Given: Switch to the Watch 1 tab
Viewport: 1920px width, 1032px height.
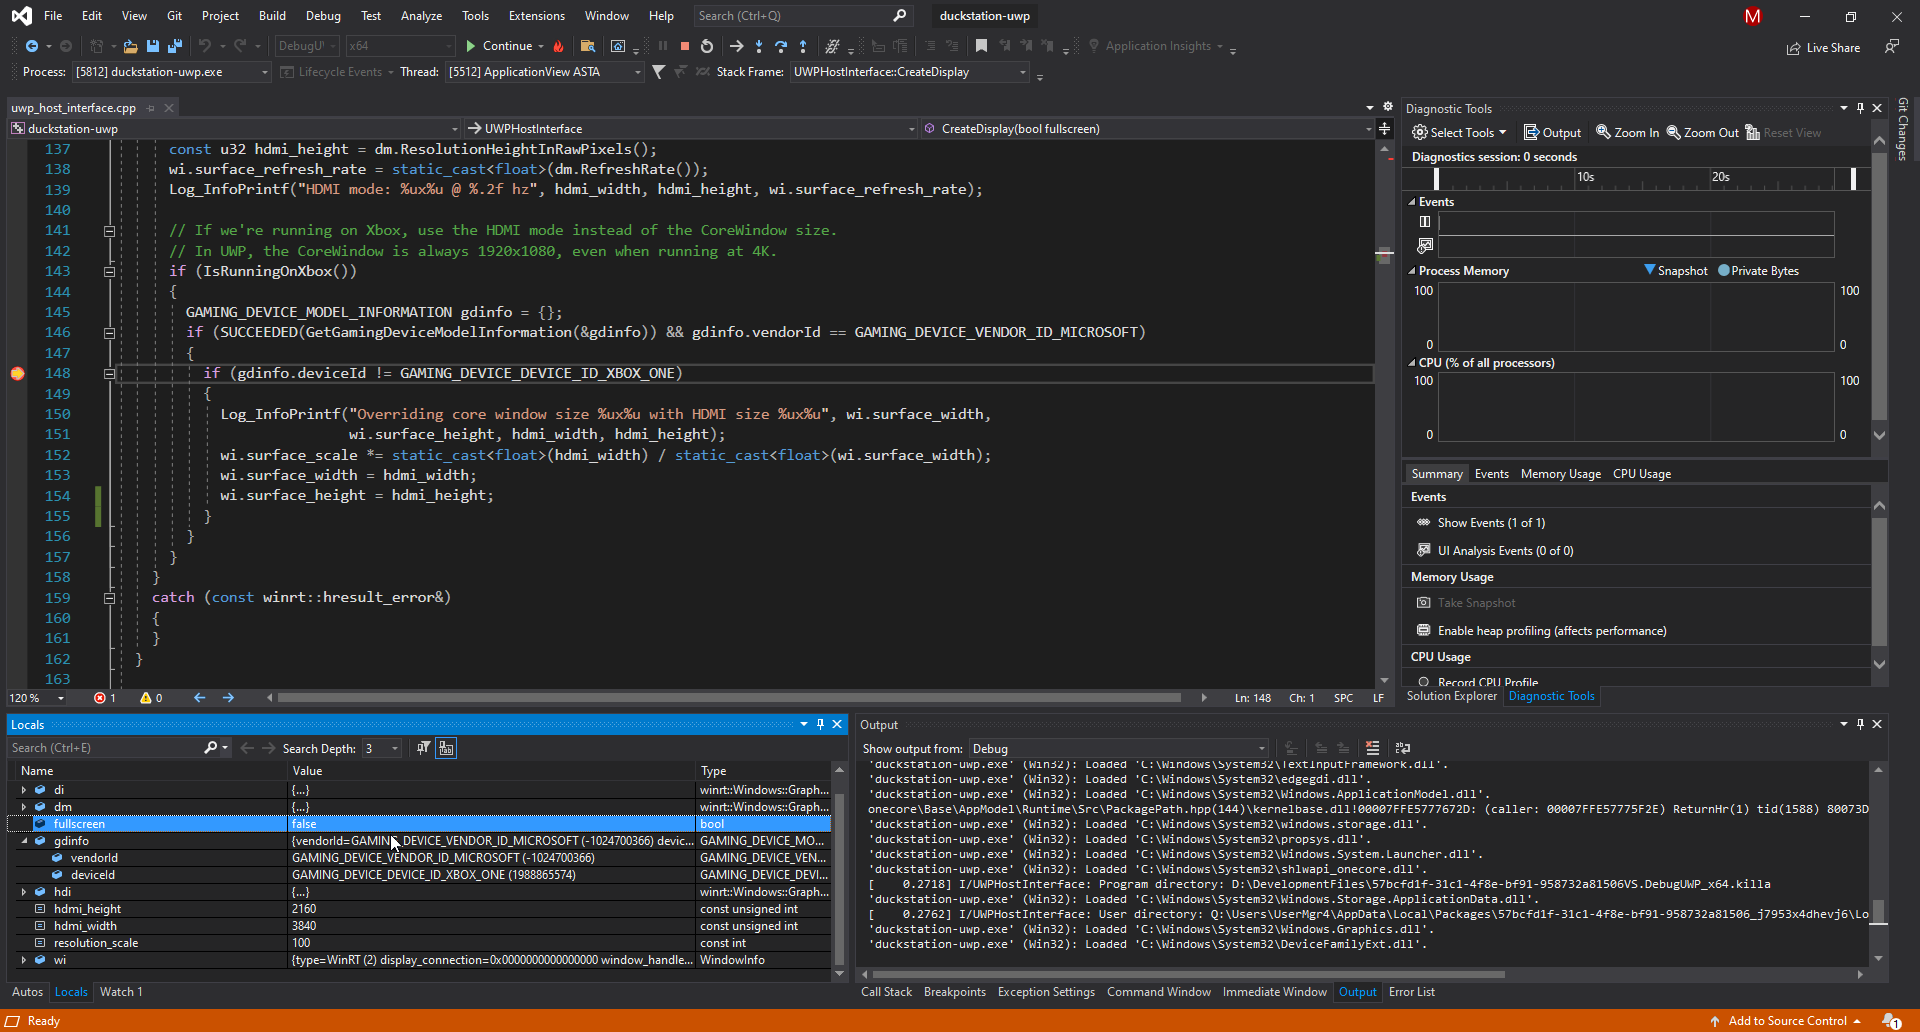Looking at the screenshot, I should (x=121, y=992).
